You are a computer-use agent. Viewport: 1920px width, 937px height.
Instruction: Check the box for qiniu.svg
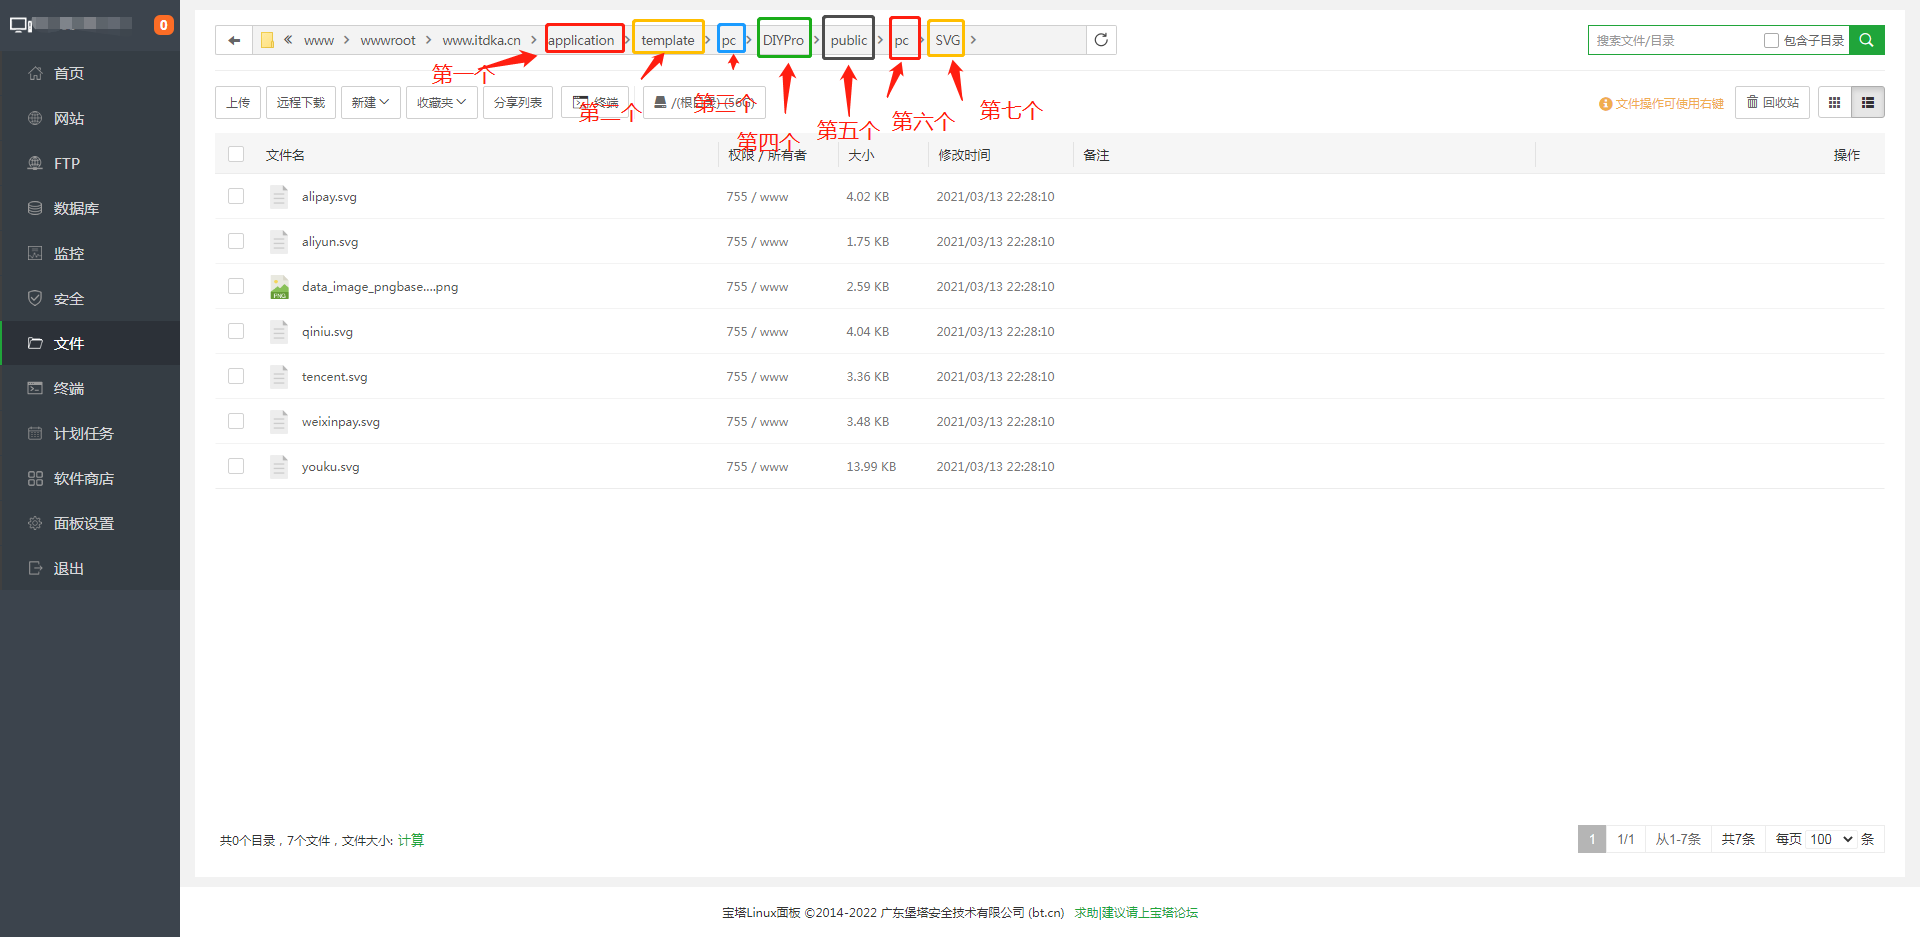236,331
